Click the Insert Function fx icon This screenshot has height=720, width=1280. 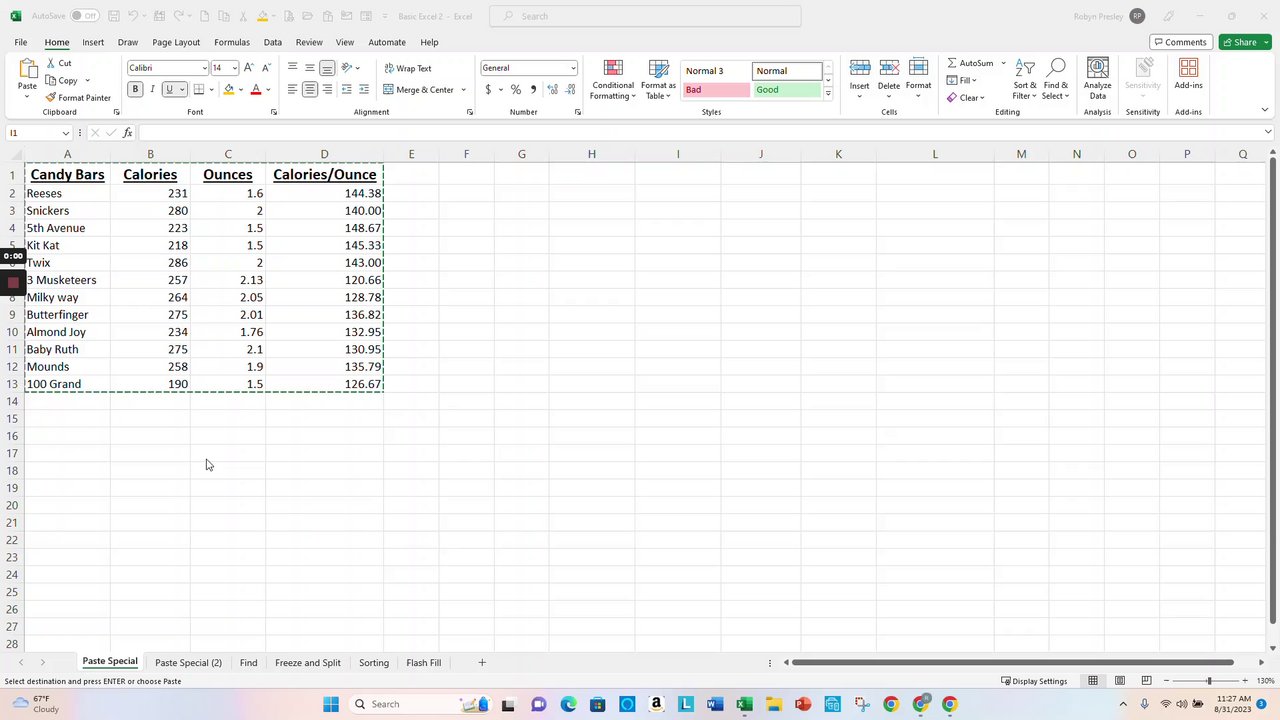127,133
